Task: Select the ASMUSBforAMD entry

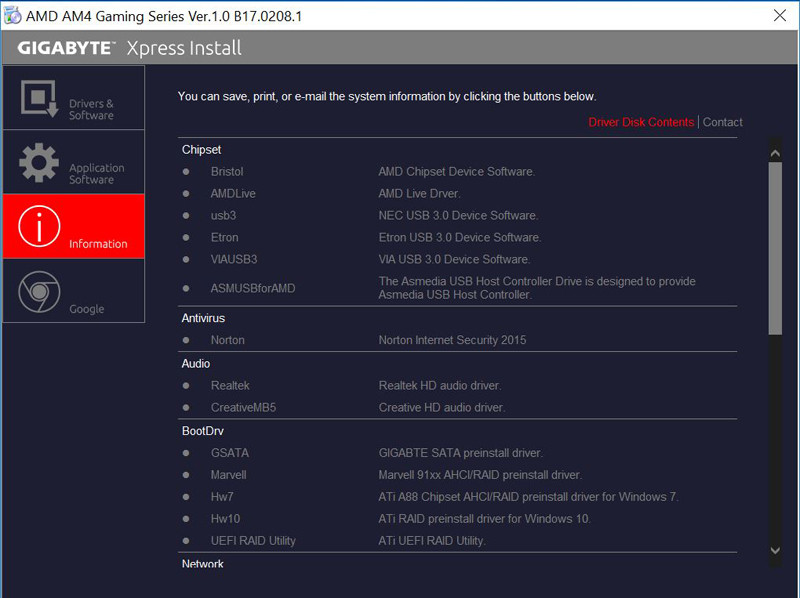Action: [x=253, y=289]
